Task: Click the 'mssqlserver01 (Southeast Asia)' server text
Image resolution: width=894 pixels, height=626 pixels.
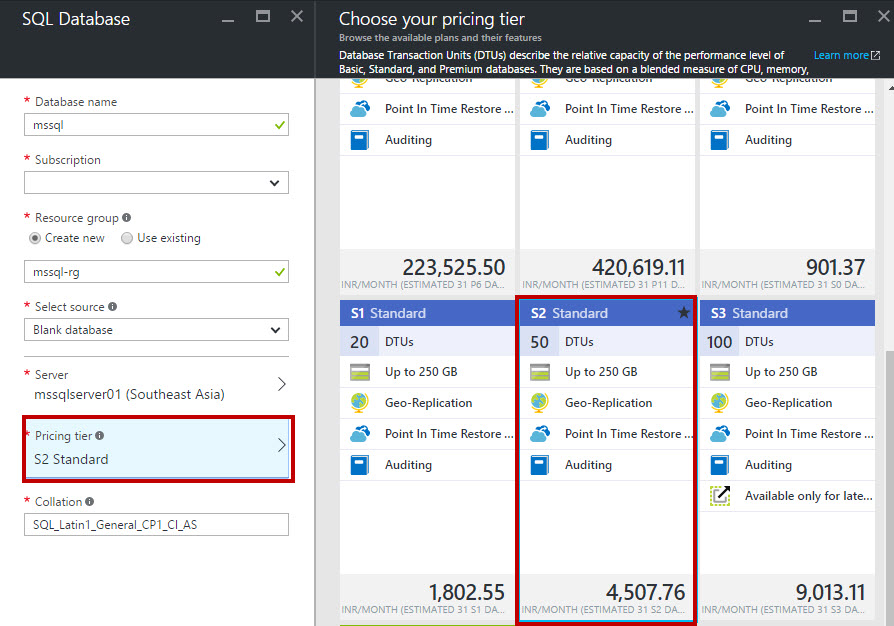Action: [129, 394]
